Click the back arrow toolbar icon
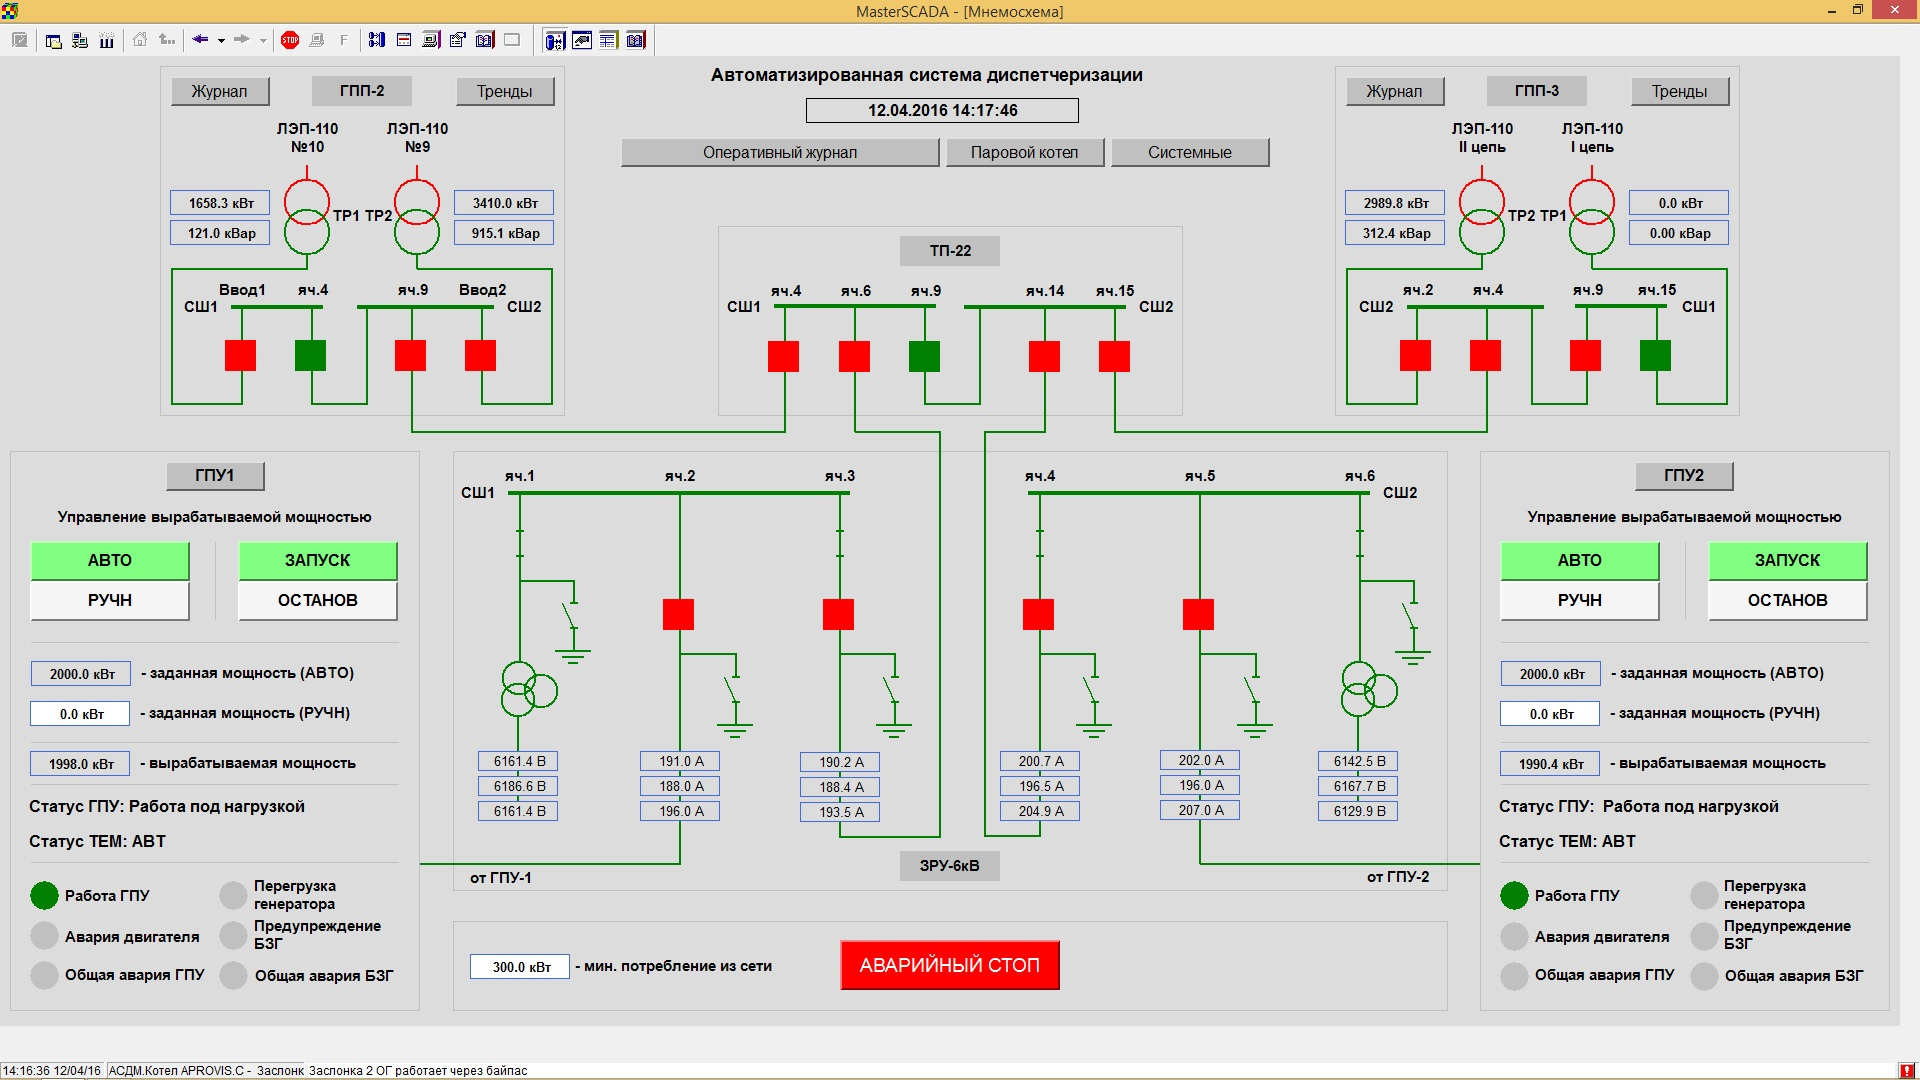The image size is (1920, 1080). click(x=200, y=40)
